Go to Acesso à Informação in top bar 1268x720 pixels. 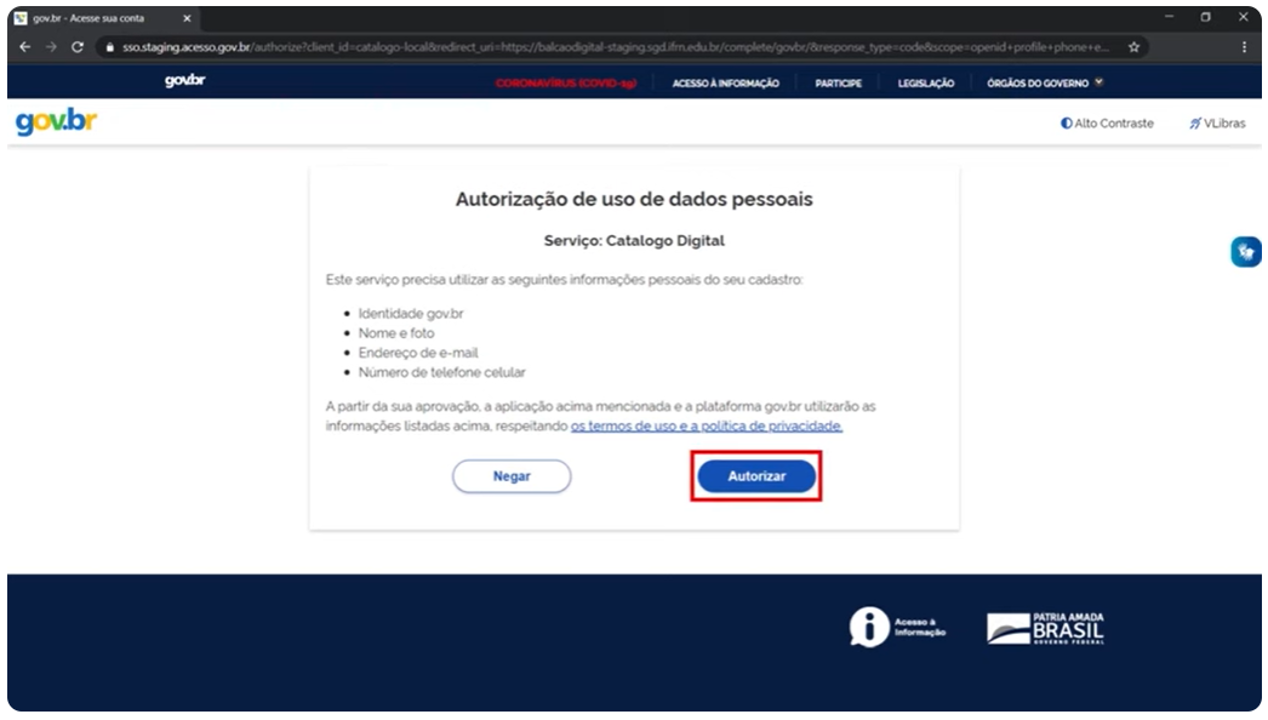pyautogui.click(x=725, y=83)
